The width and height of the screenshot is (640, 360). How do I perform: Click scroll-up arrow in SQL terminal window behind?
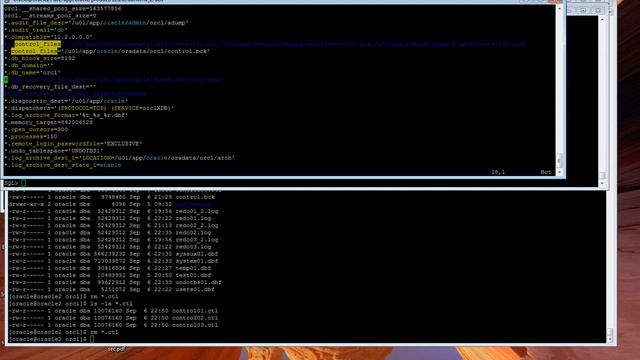602,20
